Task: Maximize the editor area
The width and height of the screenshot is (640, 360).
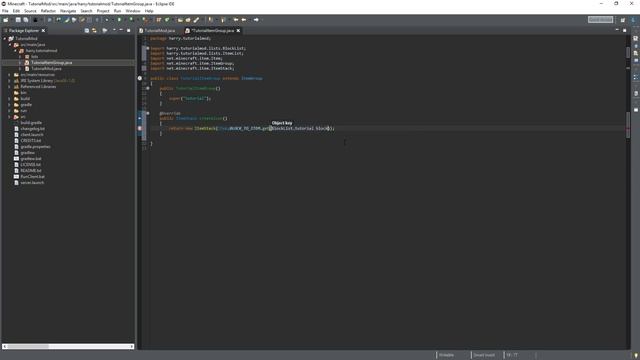Action: pos(624,30)
